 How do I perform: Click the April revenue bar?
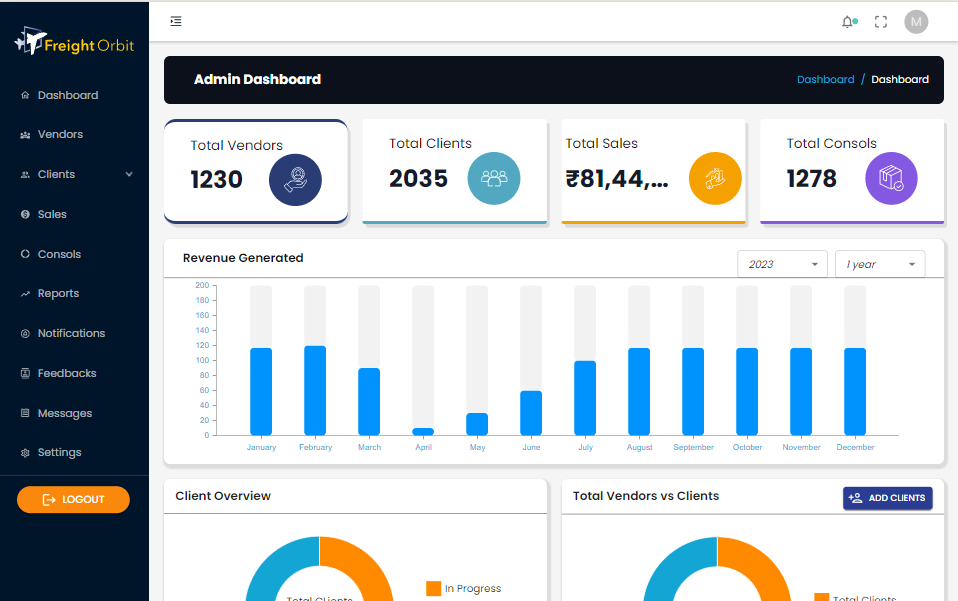point(423,431)
